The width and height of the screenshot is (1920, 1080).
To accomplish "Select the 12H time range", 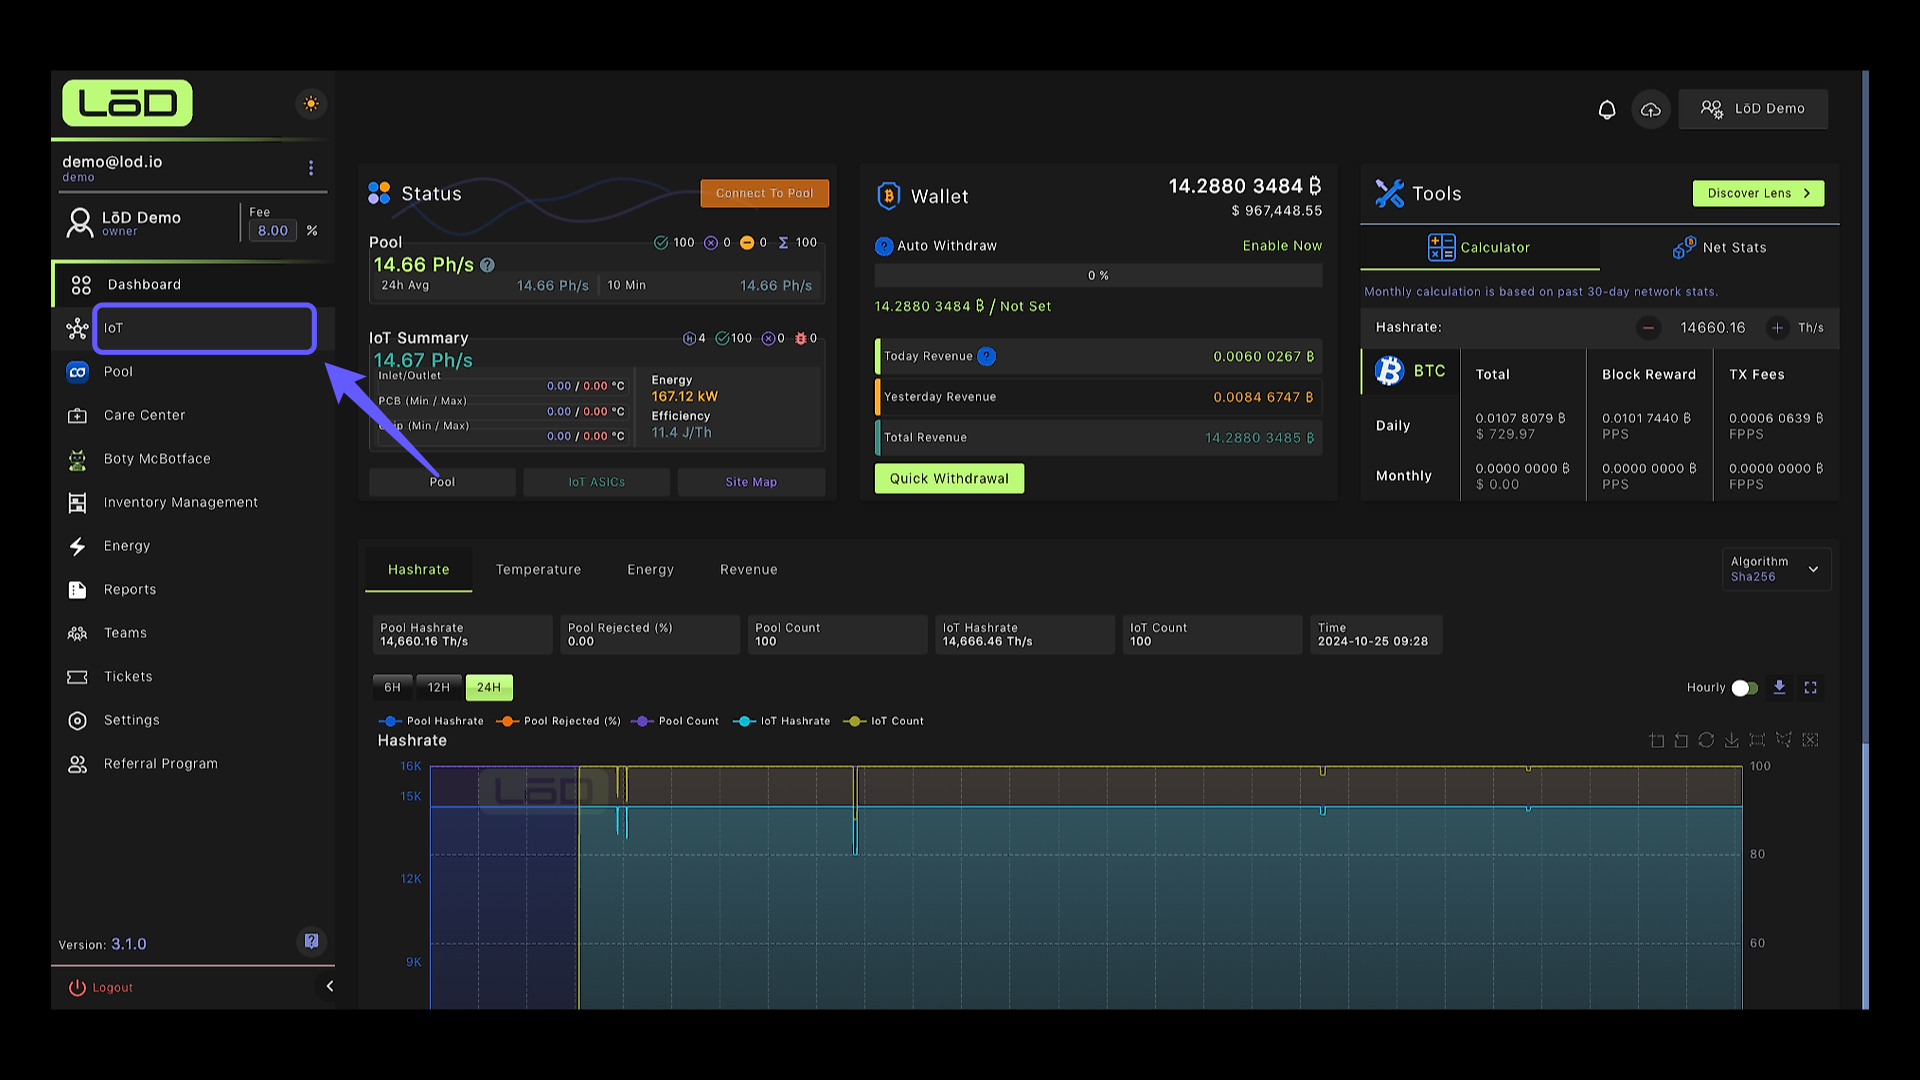I will pos(438,688).
